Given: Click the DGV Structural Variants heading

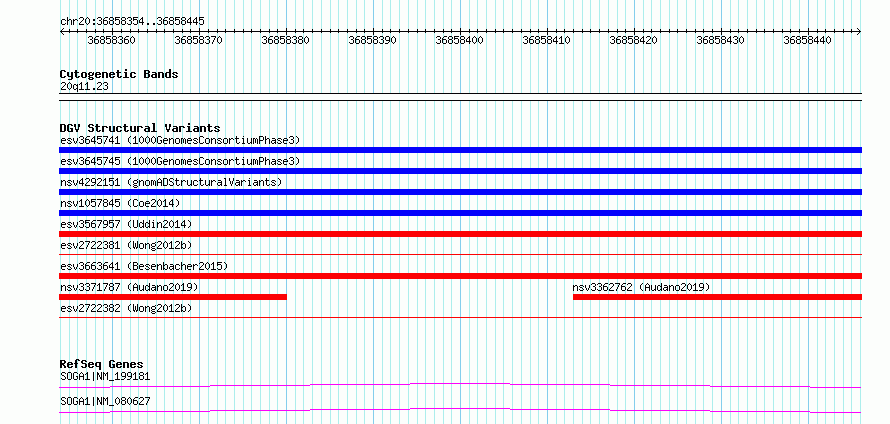Looking at the screenshot, I should [x=140, y=128].
